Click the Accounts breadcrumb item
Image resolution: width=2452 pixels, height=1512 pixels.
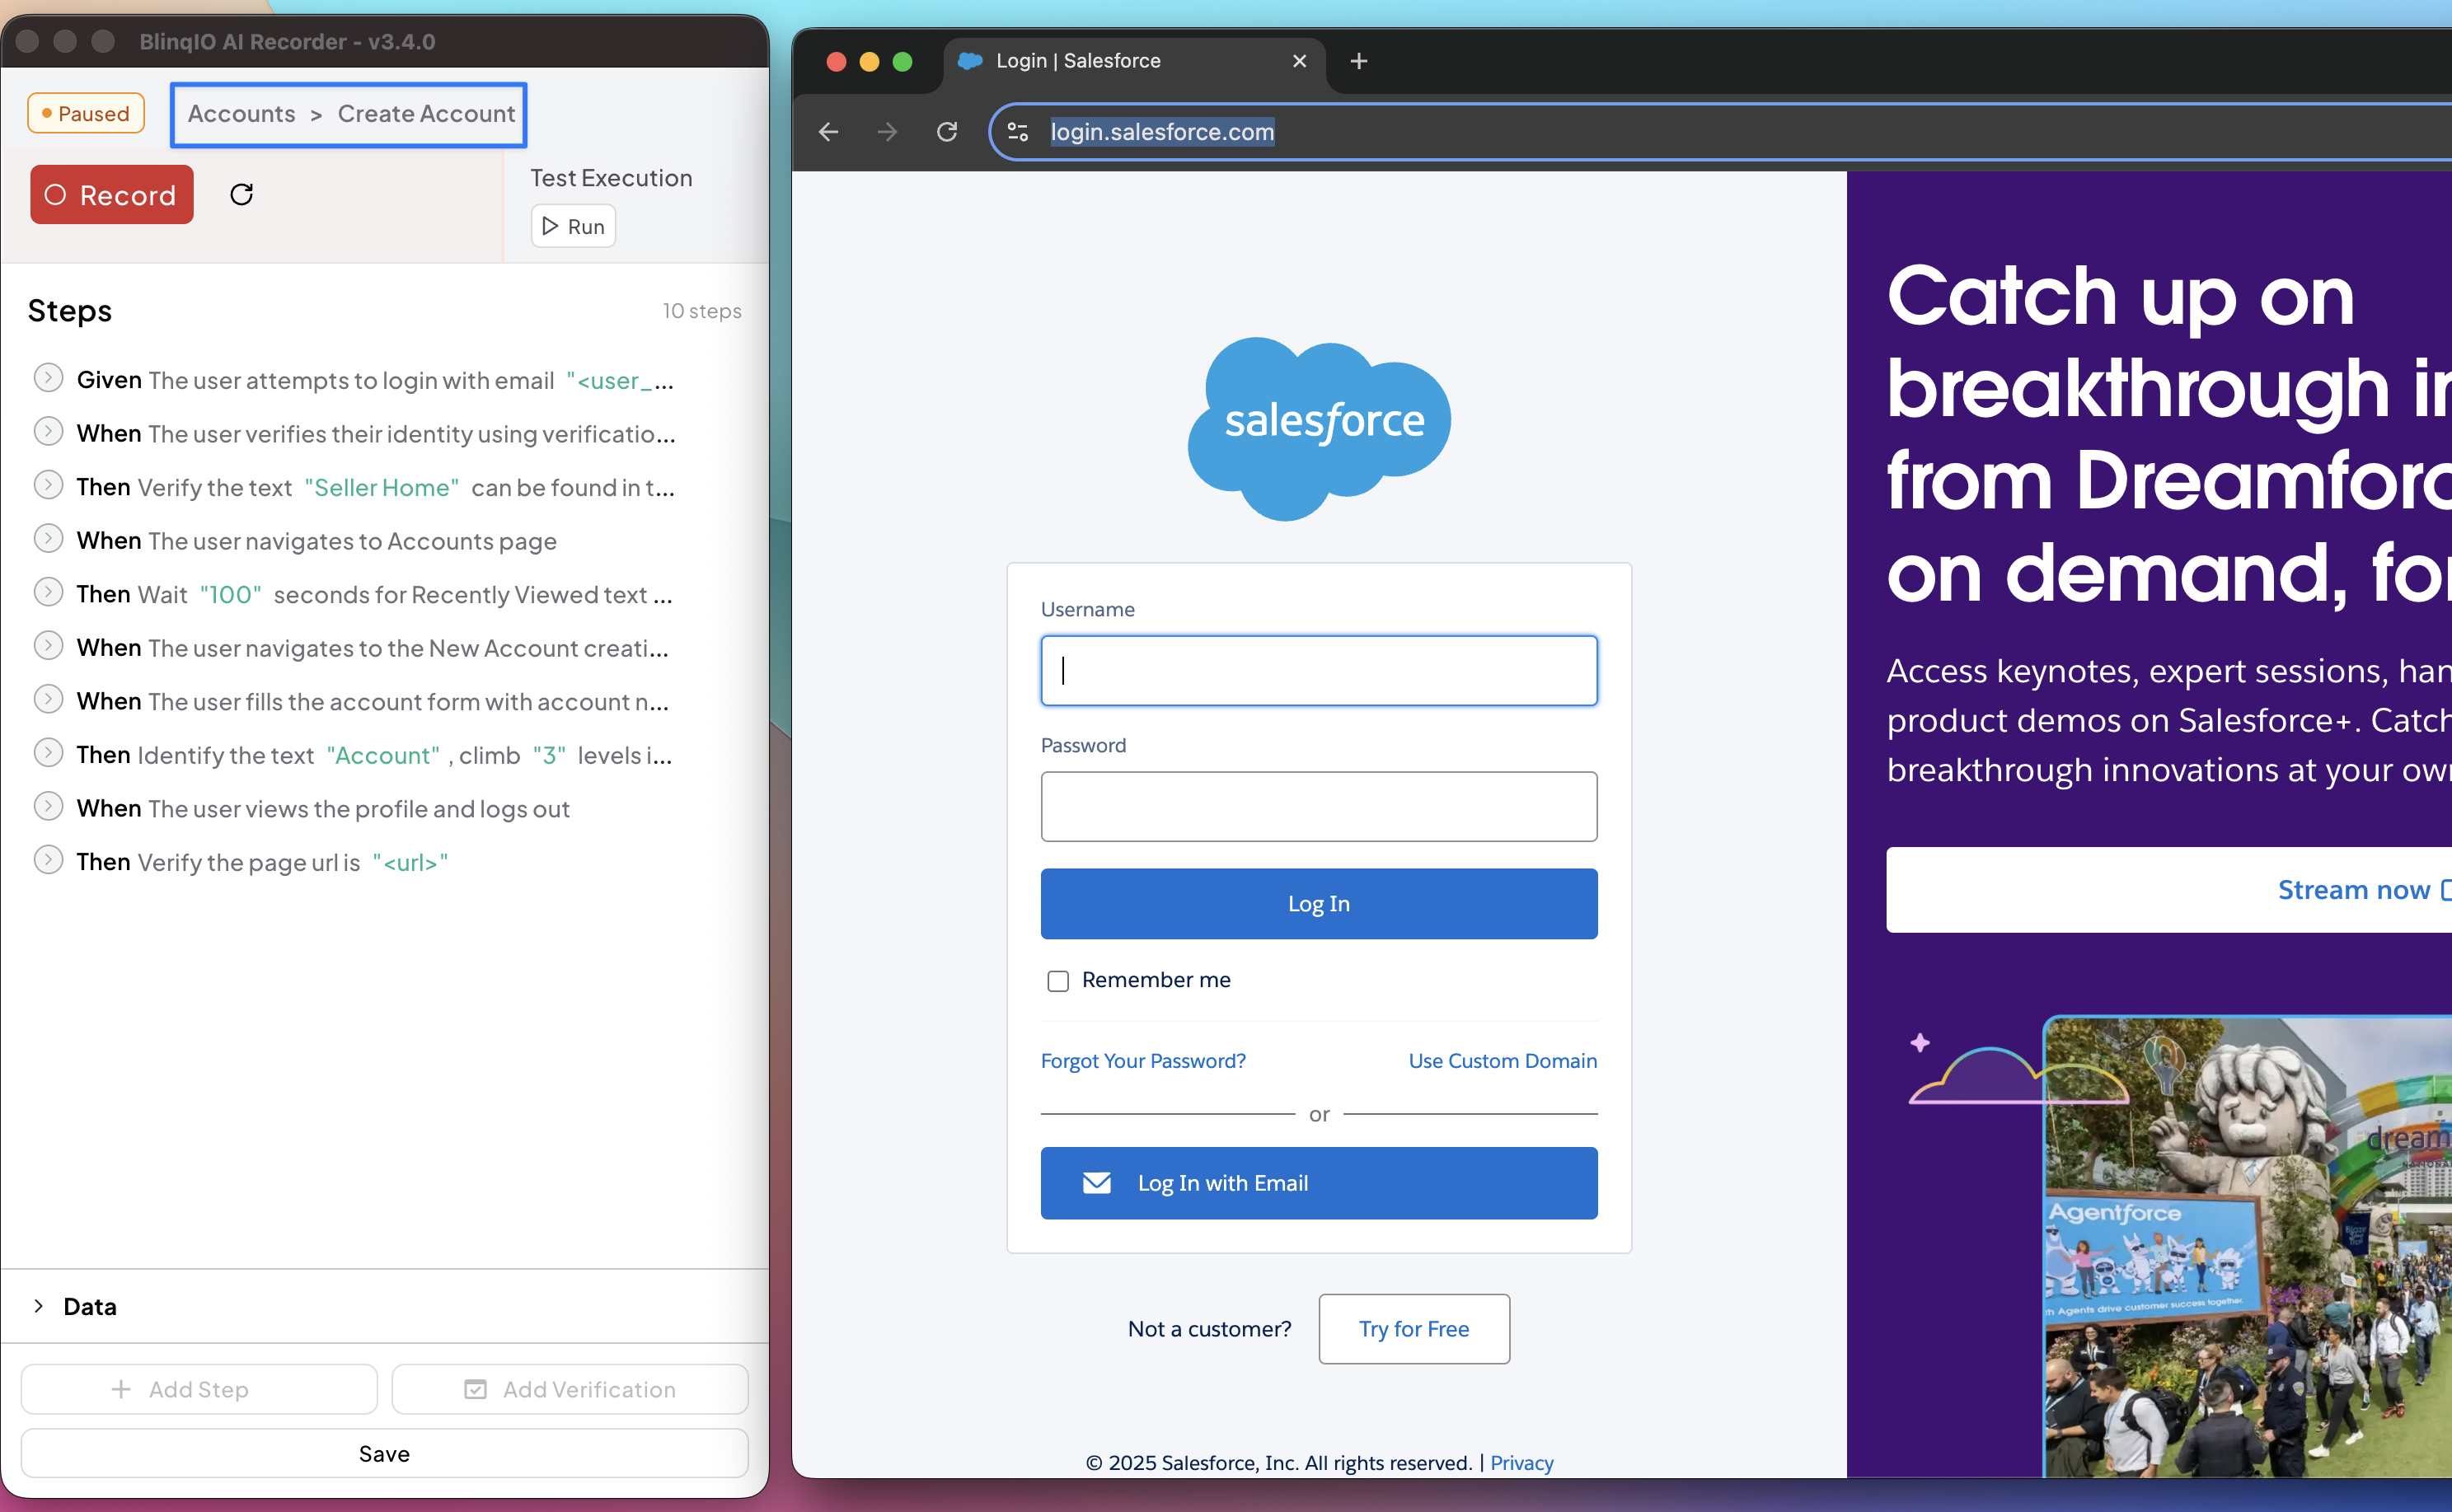point(241,114)
